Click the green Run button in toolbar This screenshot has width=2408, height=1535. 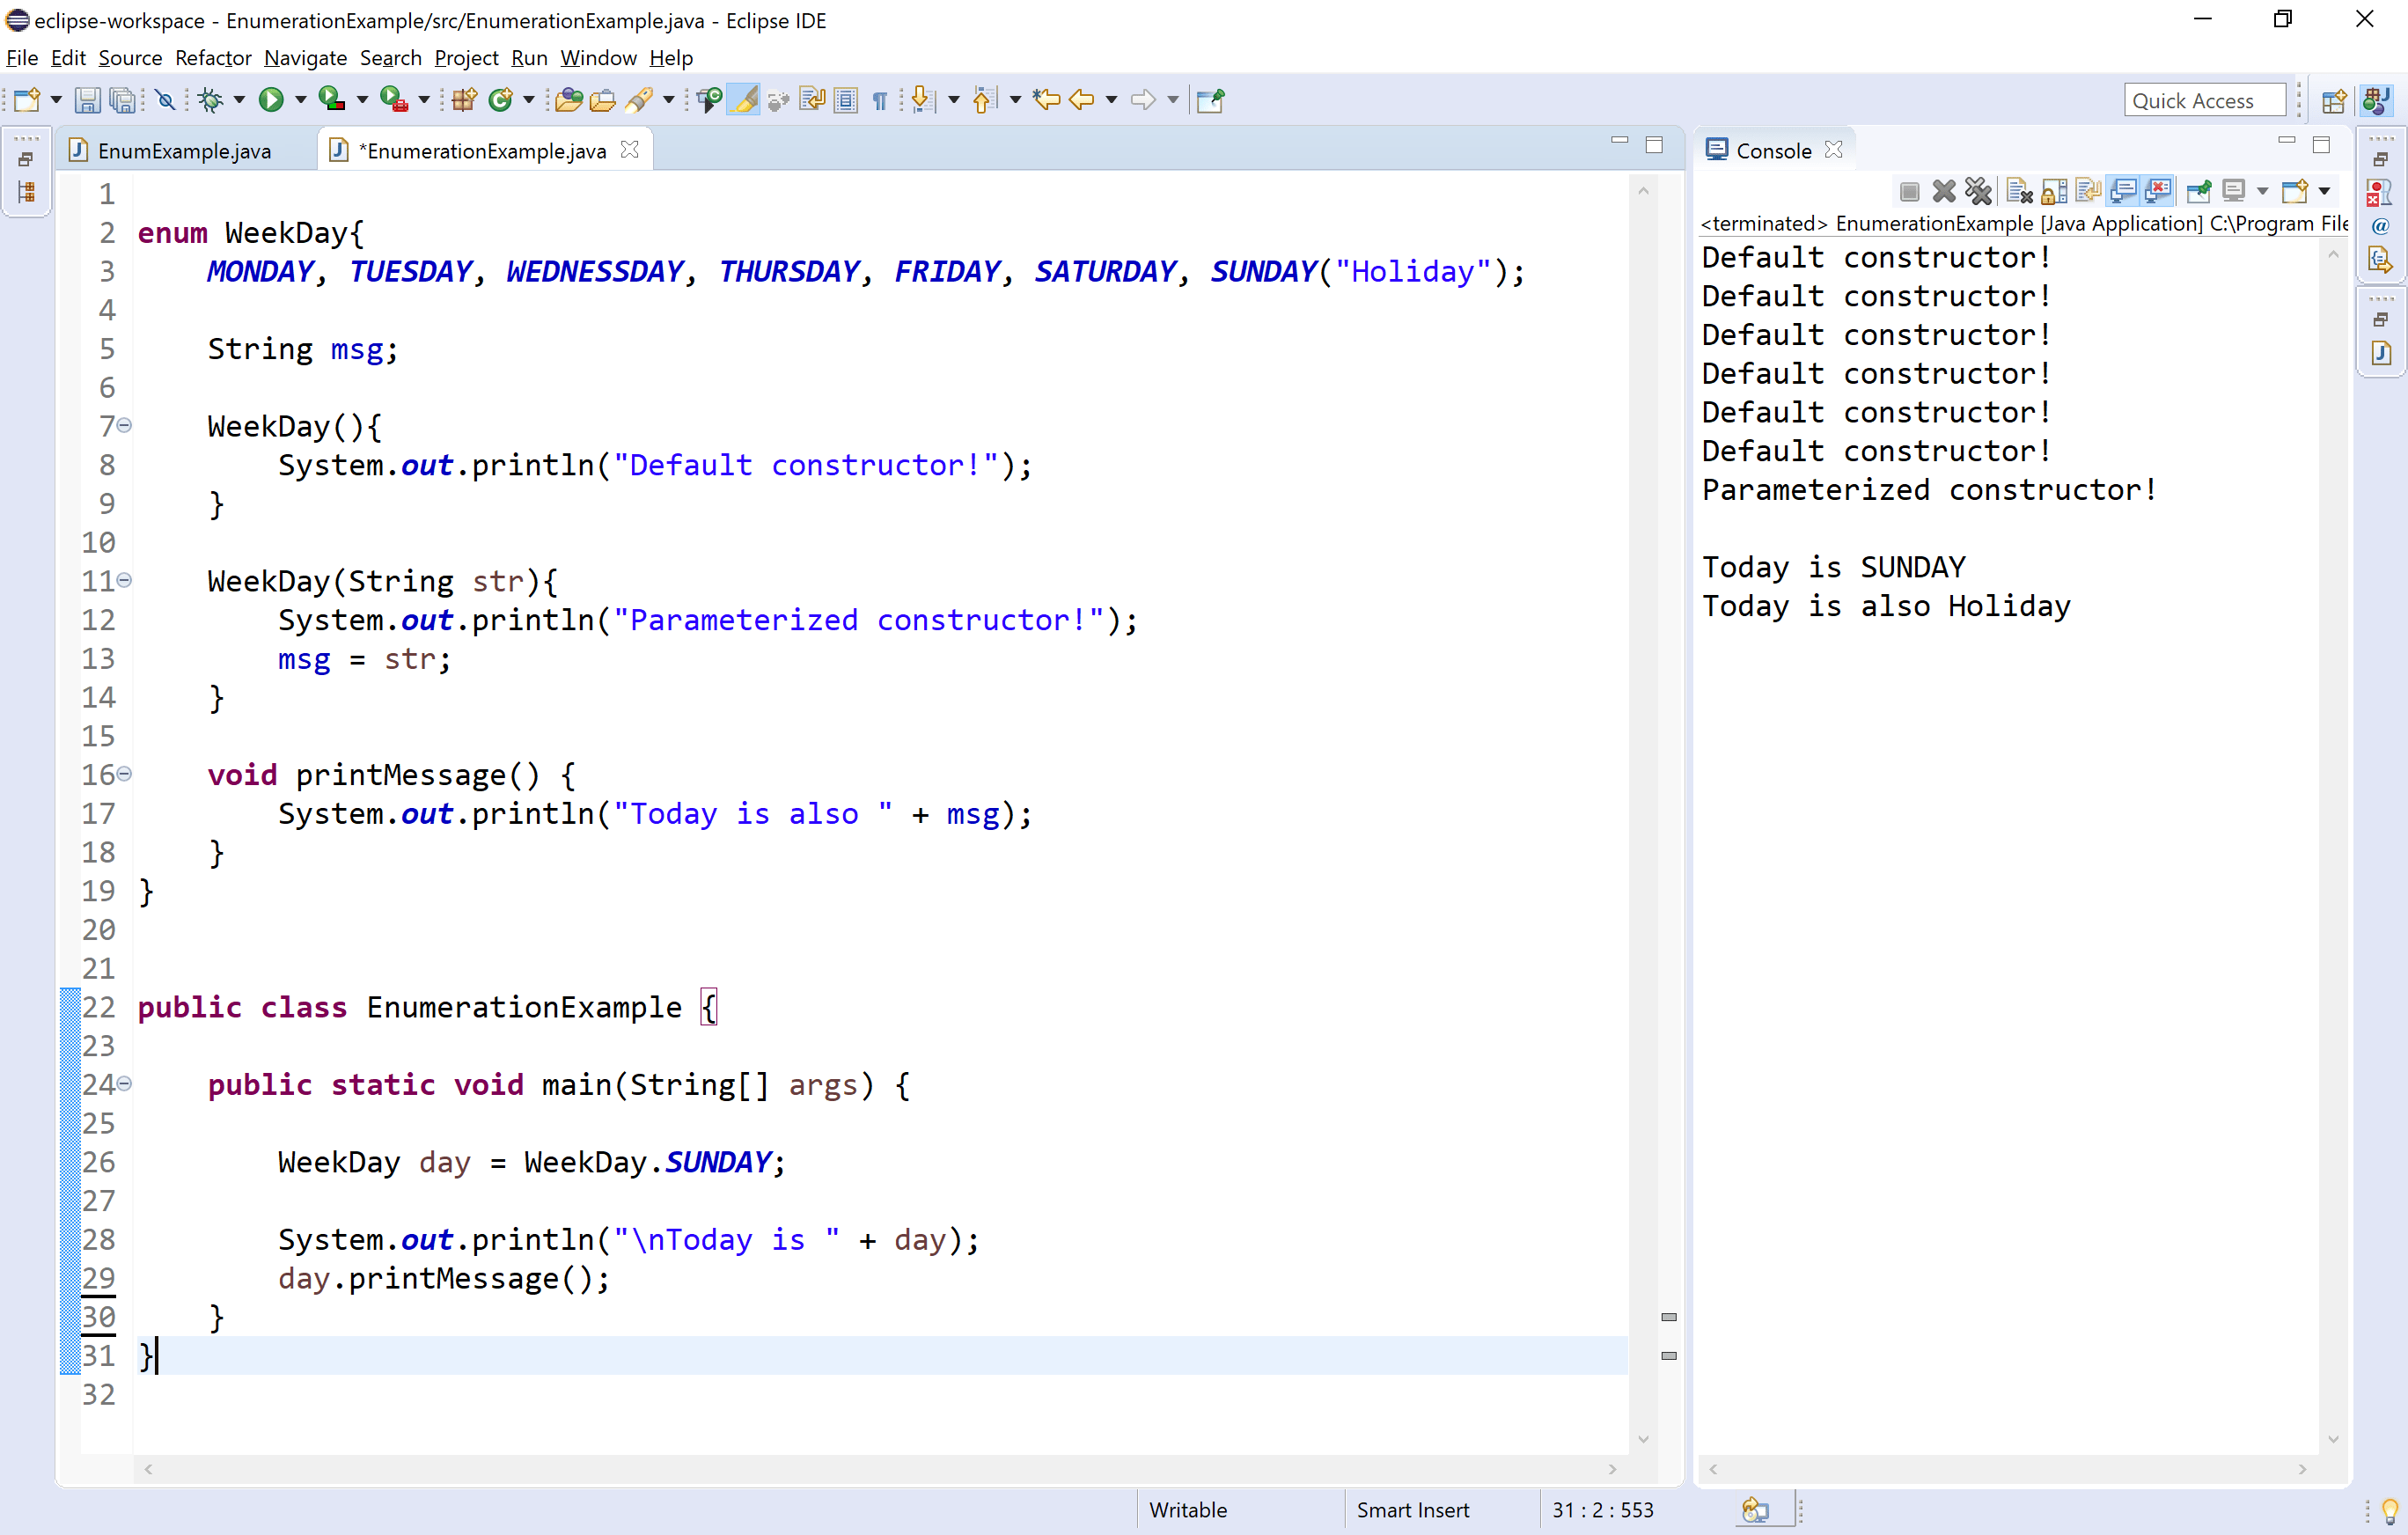(x=271, y=100)
